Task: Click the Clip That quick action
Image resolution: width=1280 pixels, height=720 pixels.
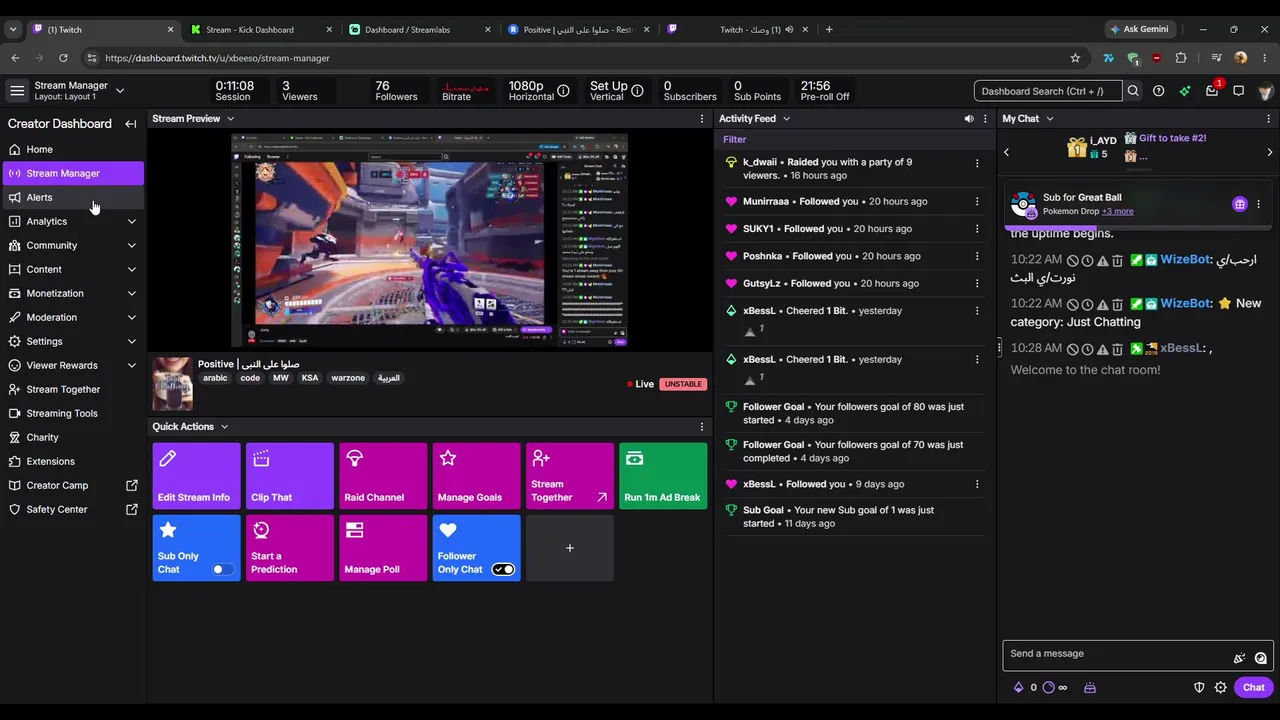Action: pos(290,476)
